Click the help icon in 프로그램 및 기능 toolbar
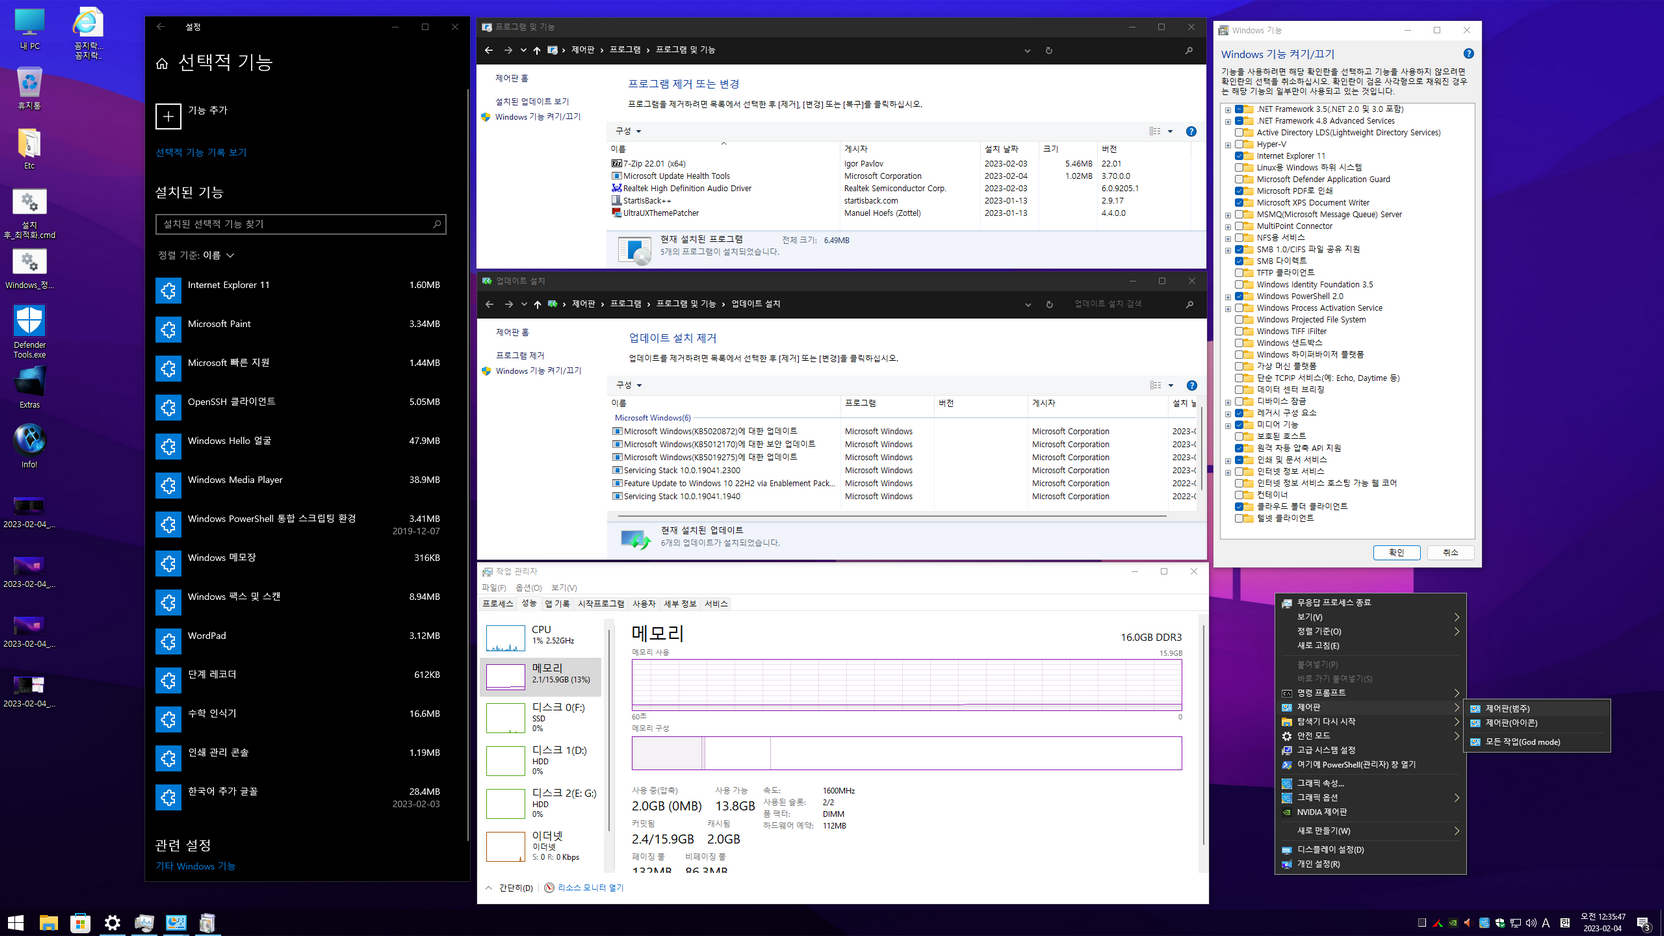Viewport: 1664px width, 936px height. point(1191,131)
